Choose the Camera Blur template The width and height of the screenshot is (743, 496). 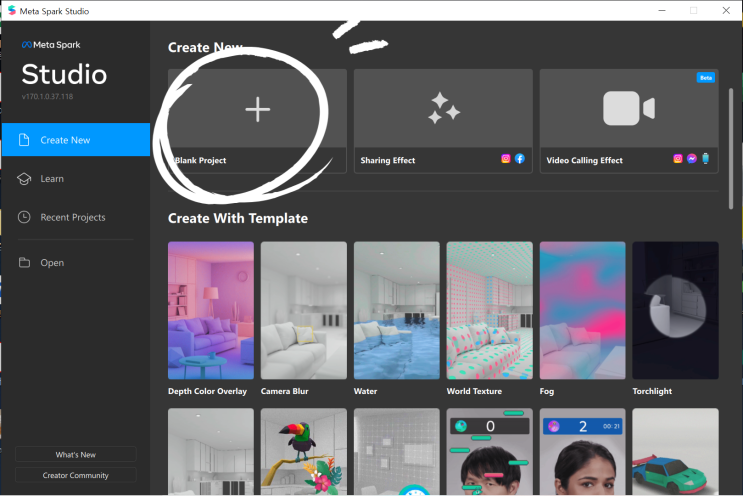(x=303, y=310)
